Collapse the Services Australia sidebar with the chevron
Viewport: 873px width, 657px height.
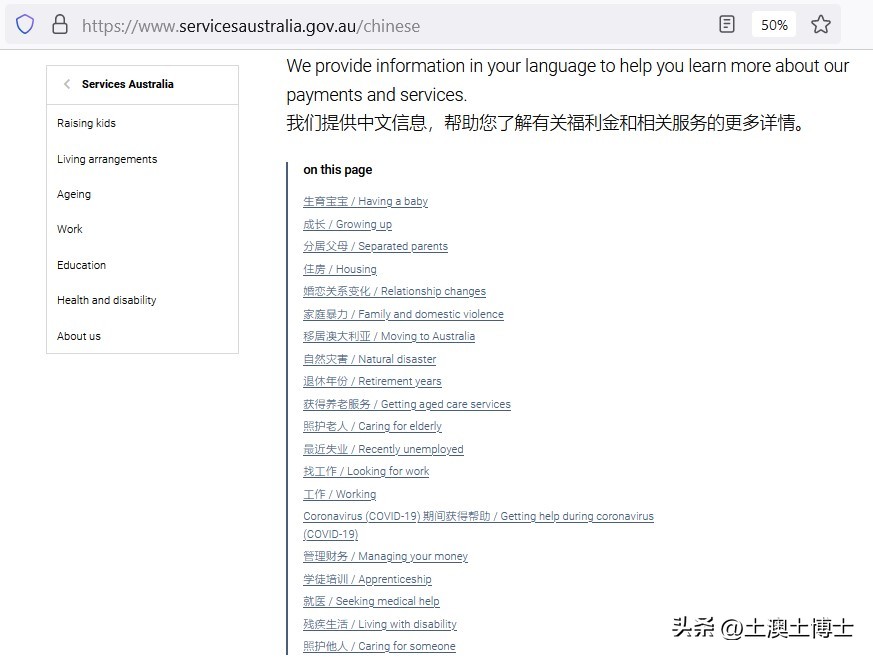[67, 84]
